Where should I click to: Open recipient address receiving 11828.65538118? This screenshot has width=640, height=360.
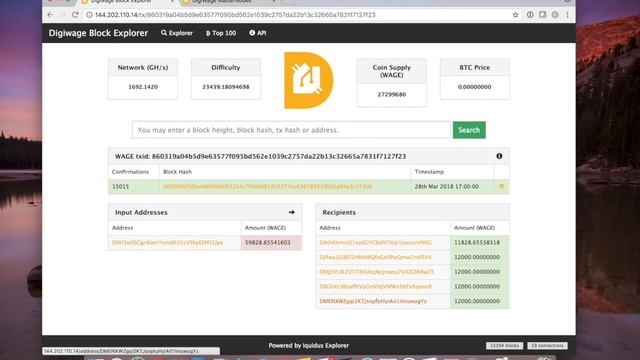(x=376, y=242)
